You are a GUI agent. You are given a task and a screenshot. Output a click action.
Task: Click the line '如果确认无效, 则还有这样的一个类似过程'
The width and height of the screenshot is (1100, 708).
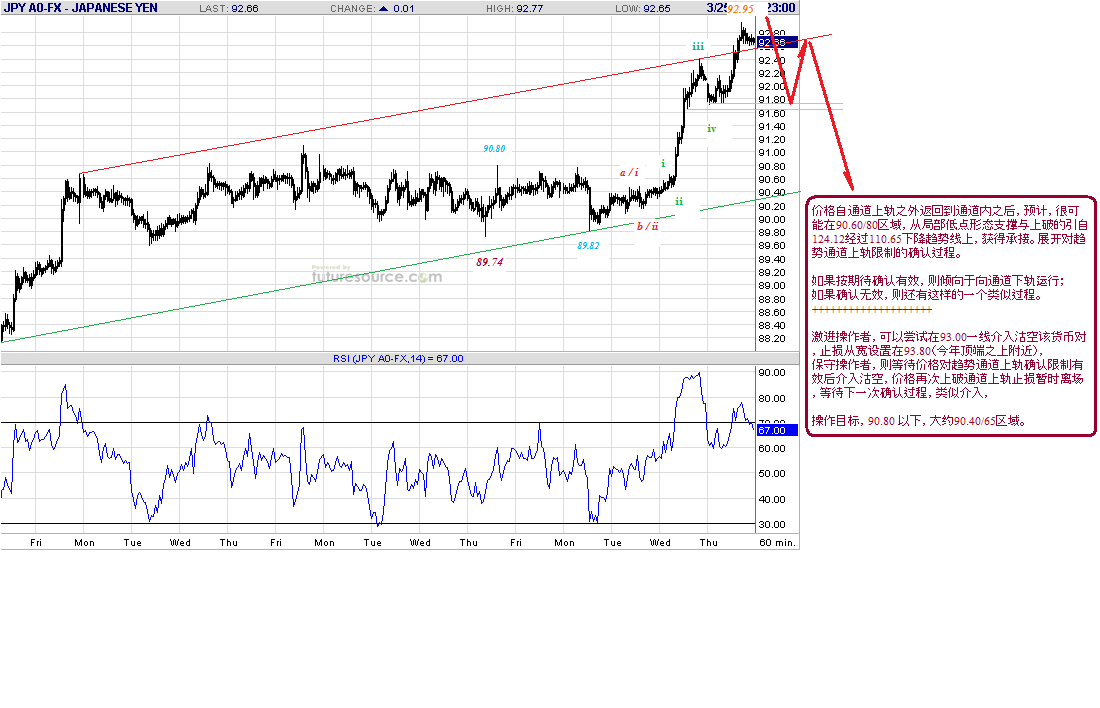click(x=927, y=295)
